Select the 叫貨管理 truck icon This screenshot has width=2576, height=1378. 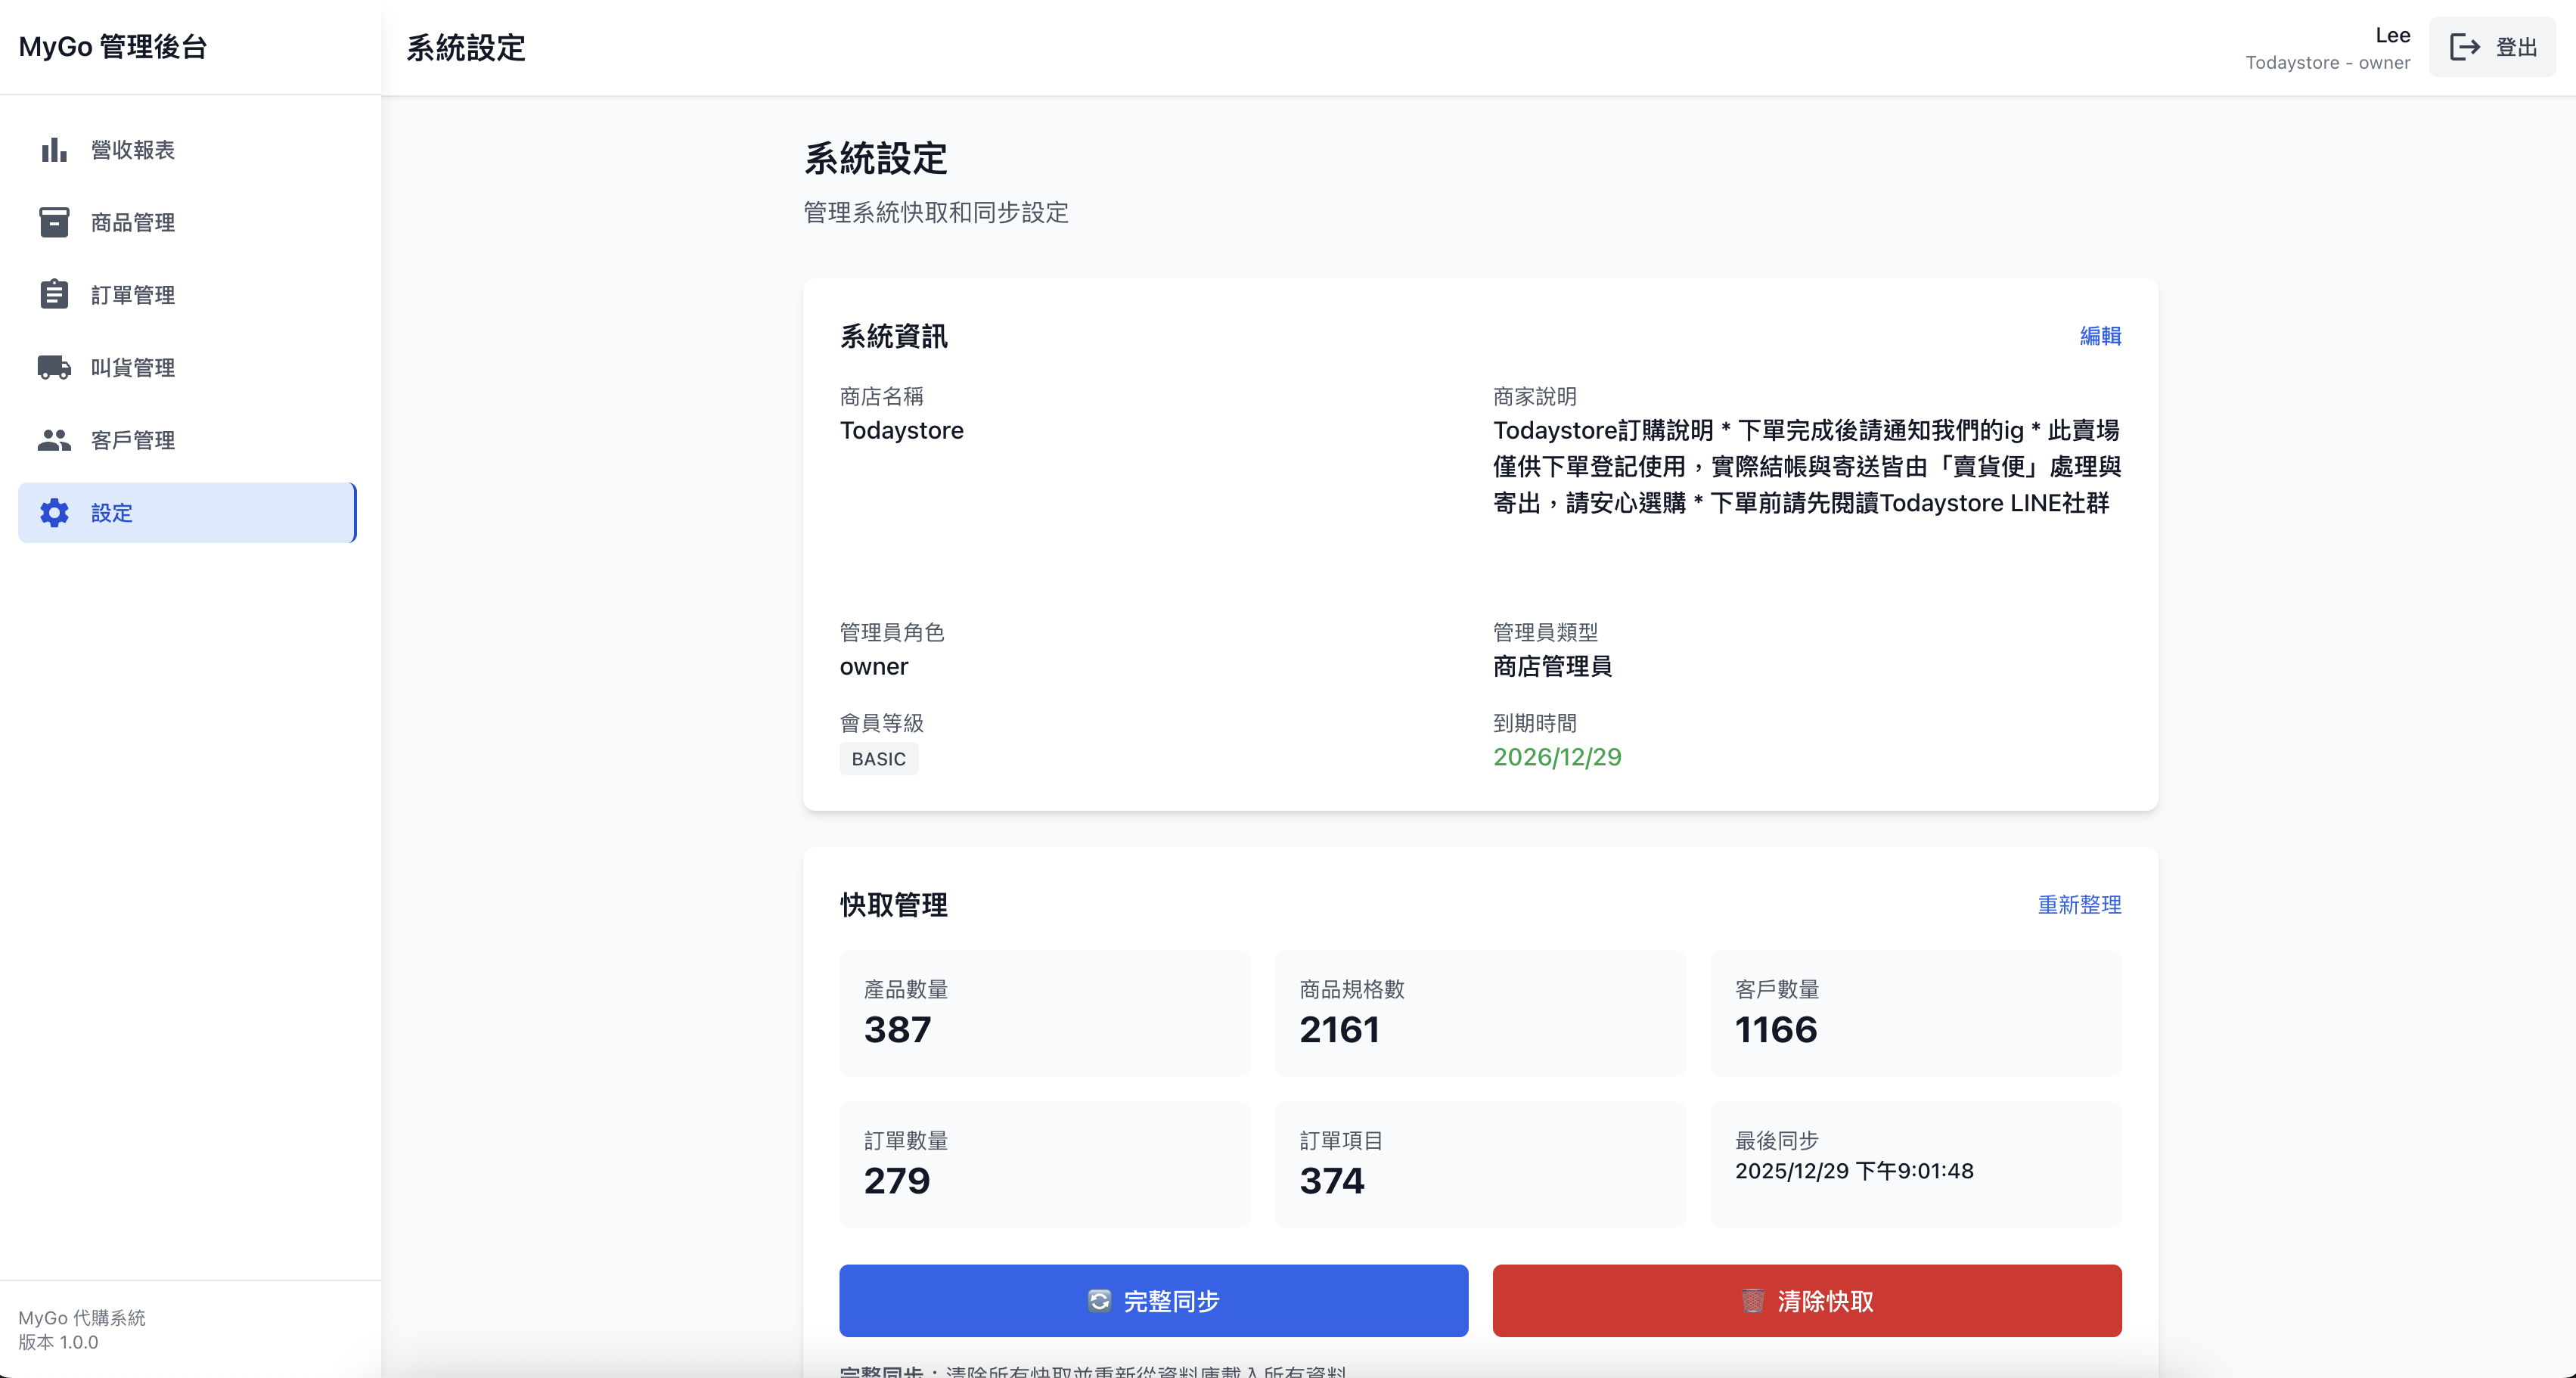(53, 367)
